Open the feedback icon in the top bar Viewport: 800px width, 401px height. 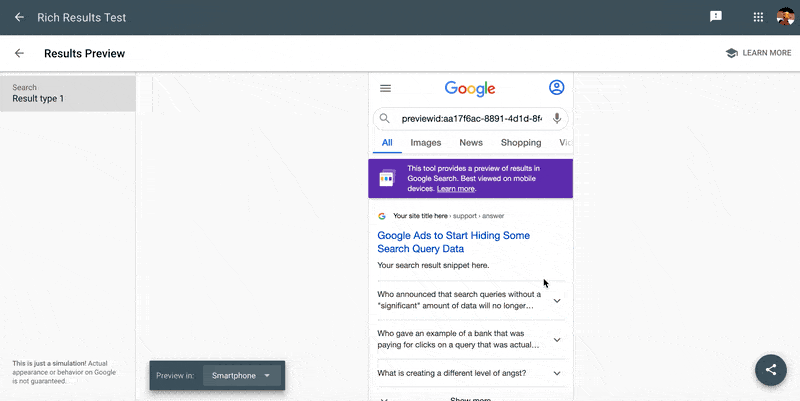pyautogui.click(x=716, y=17)
